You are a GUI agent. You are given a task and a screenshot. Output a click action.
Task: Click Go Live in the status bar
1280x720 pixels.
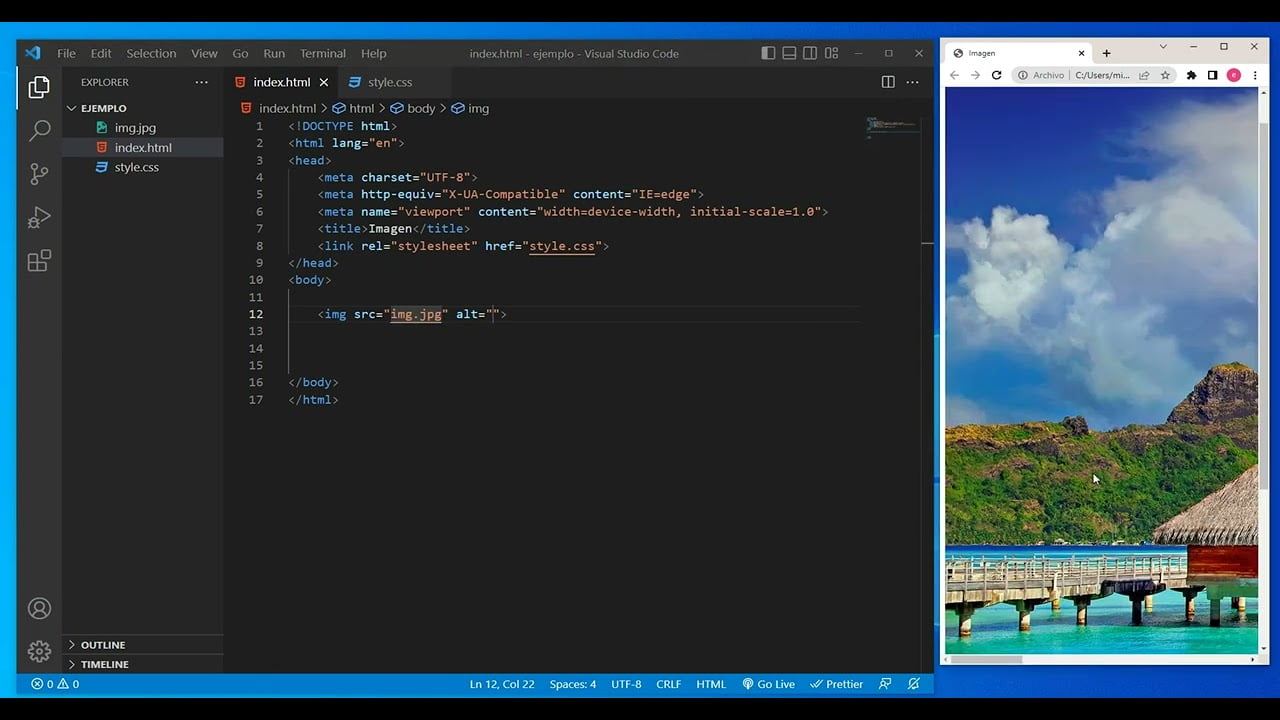pos(768,684)
